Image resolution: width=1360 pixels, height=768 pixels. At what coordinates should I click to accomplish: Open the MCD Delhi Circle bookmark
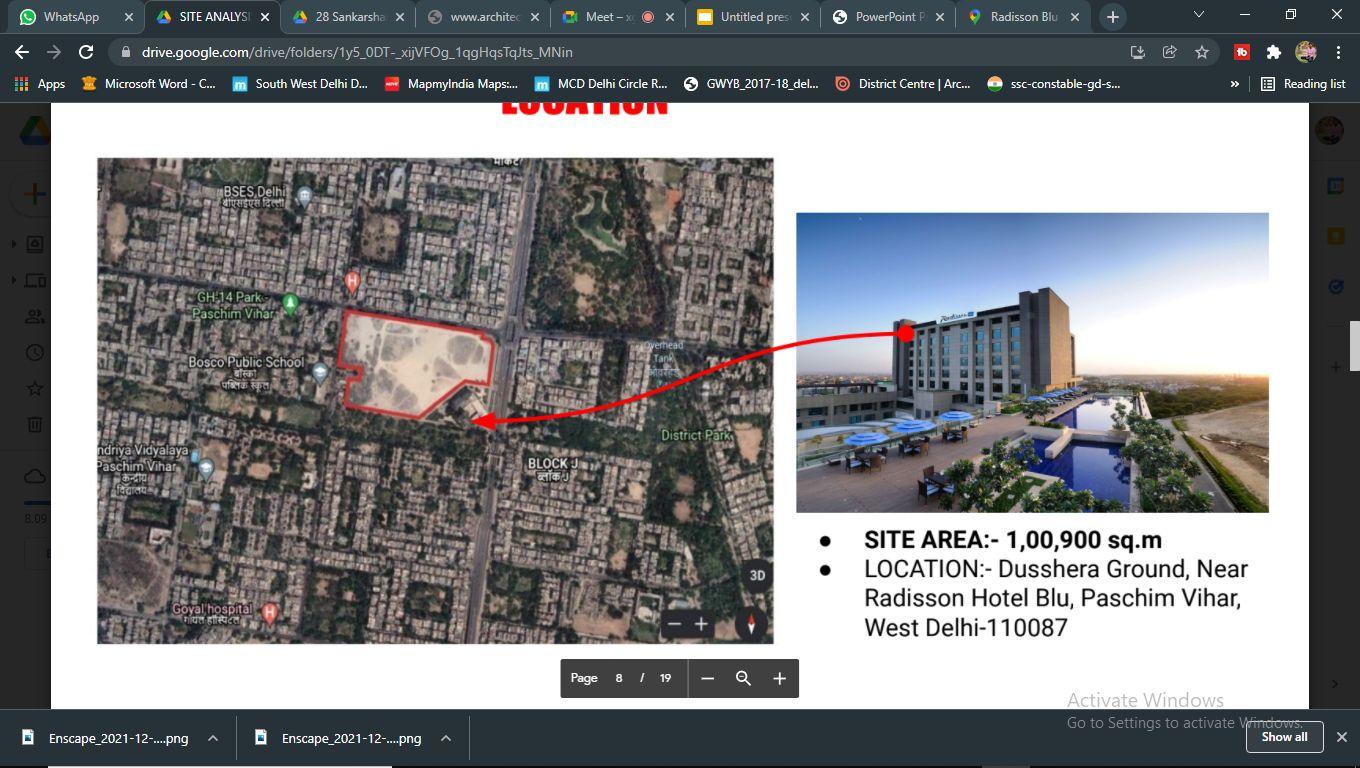(601, 84)
